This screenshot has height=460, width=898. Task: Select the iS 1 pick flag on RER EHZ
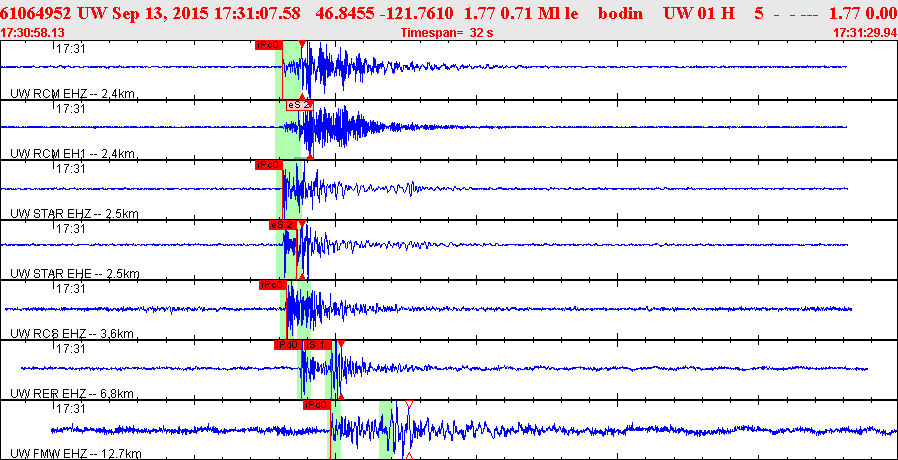[x=318, y=345]
